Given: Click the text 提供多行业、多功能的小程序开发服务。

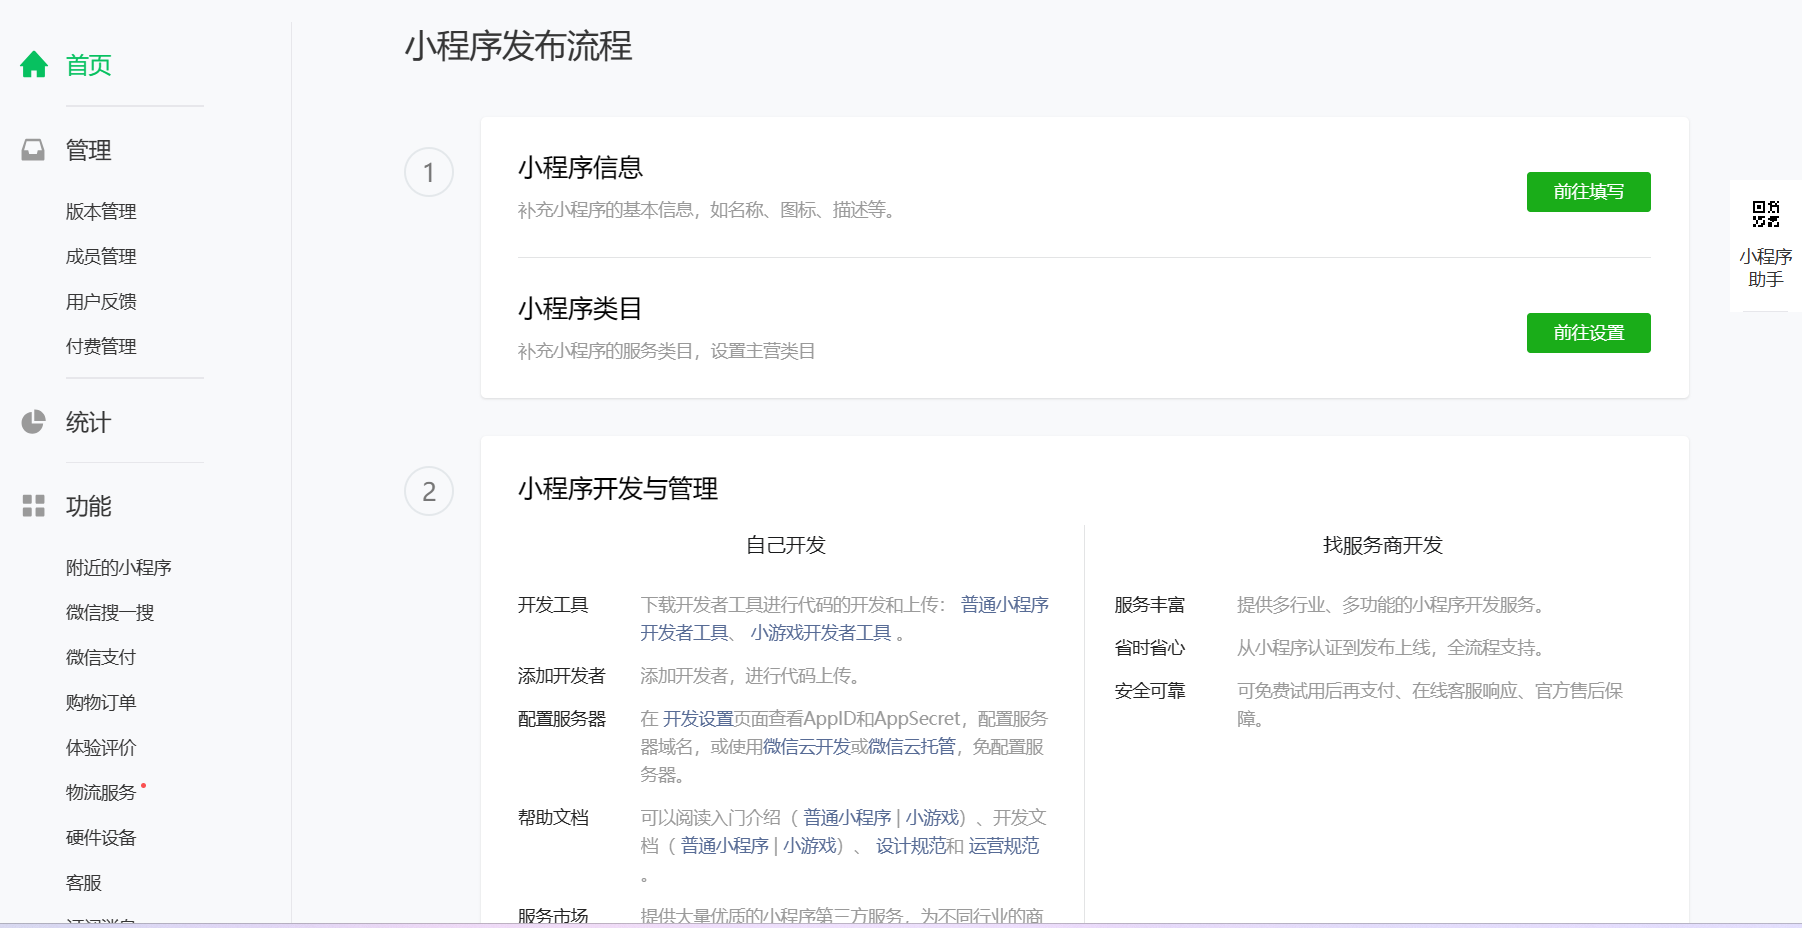Looking at the screenshot, I should [1393, 605].
